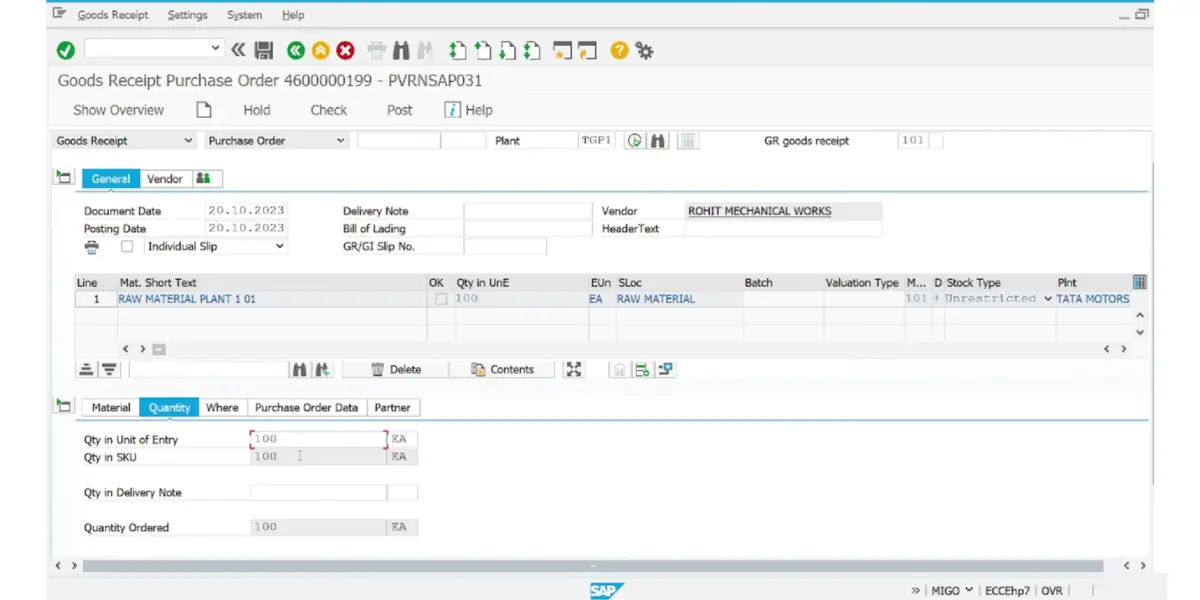Collapse the header data area toggle
This screenshot has width=1200, height=600.
(64, 178)
